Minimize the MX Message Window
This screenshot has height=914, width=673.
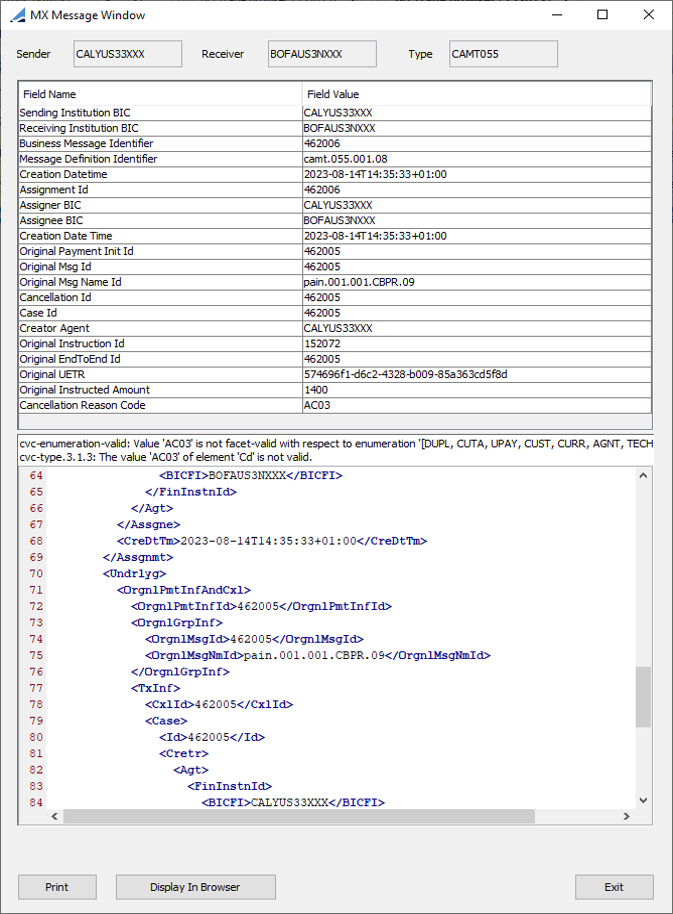[557, 15]
